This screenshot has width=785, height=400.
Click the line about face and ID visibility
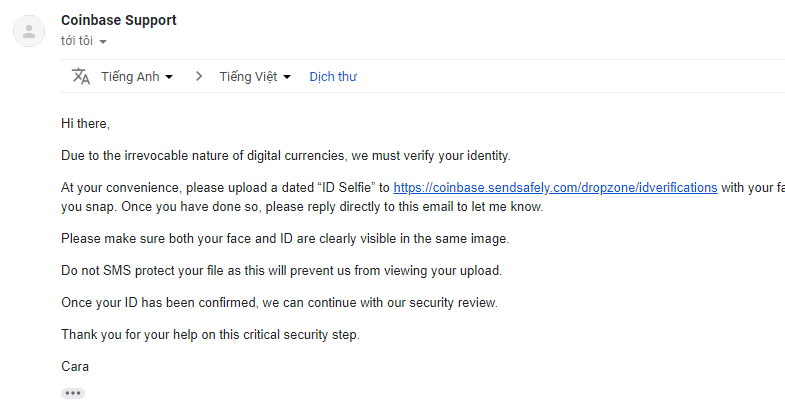click(285, 239)
